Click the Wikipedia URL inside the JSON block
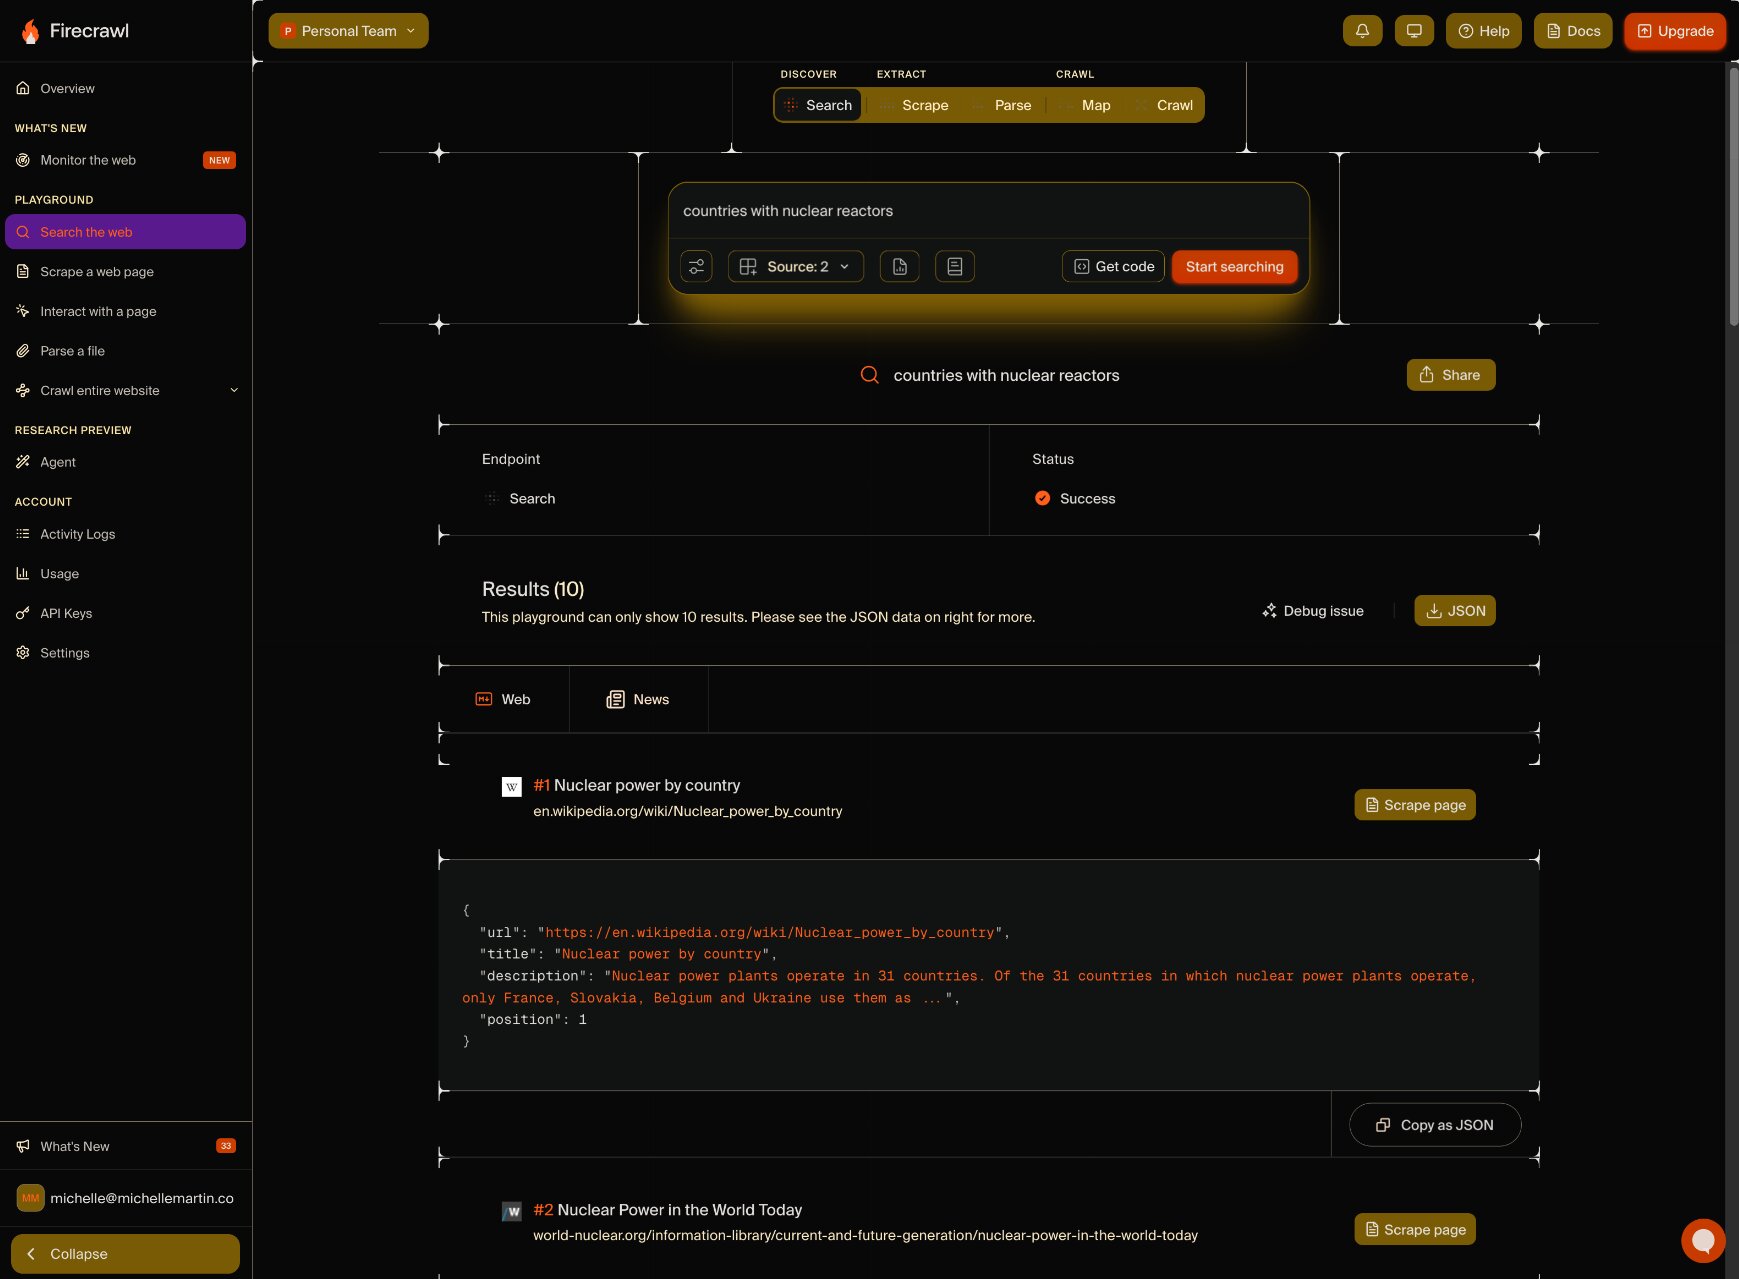Screen dimensions: 1739x1279 770,933
